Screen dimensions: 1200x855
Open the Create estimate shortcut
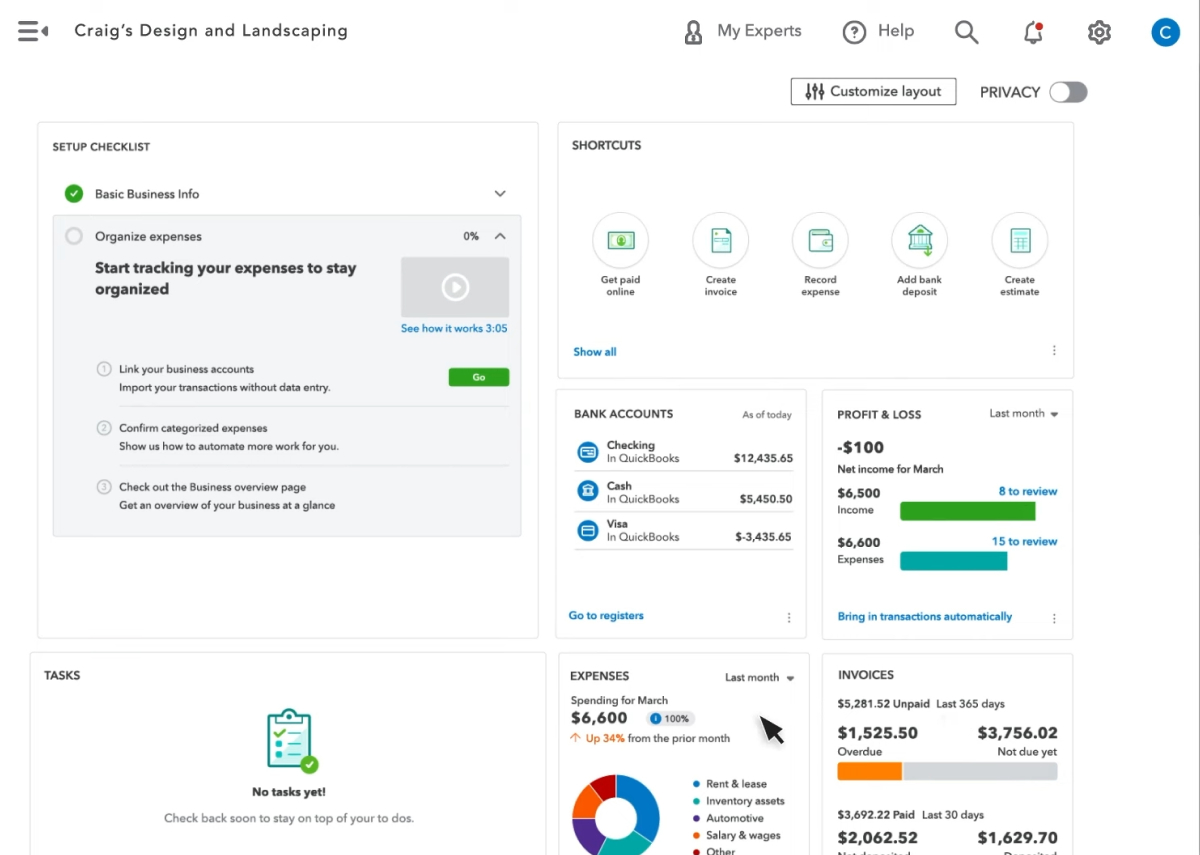(1019, 241)
